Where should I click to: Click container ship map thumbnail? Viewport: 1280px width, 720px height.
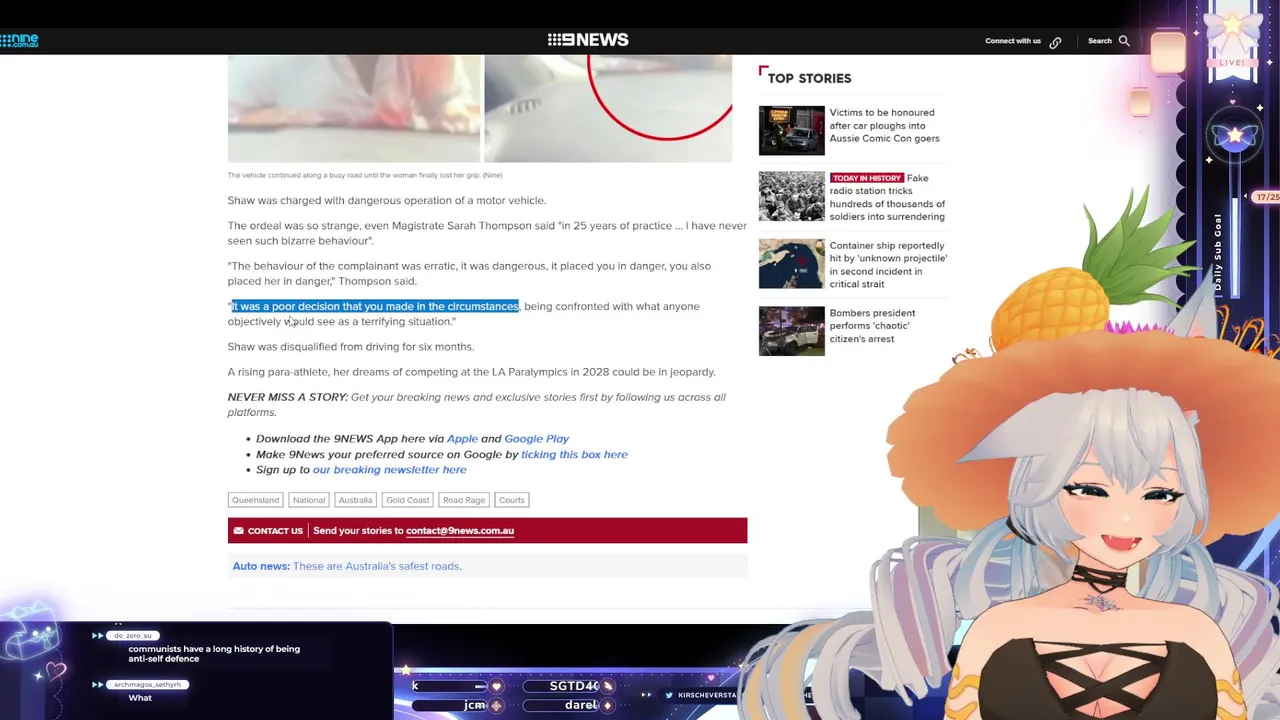coord(791,263)
